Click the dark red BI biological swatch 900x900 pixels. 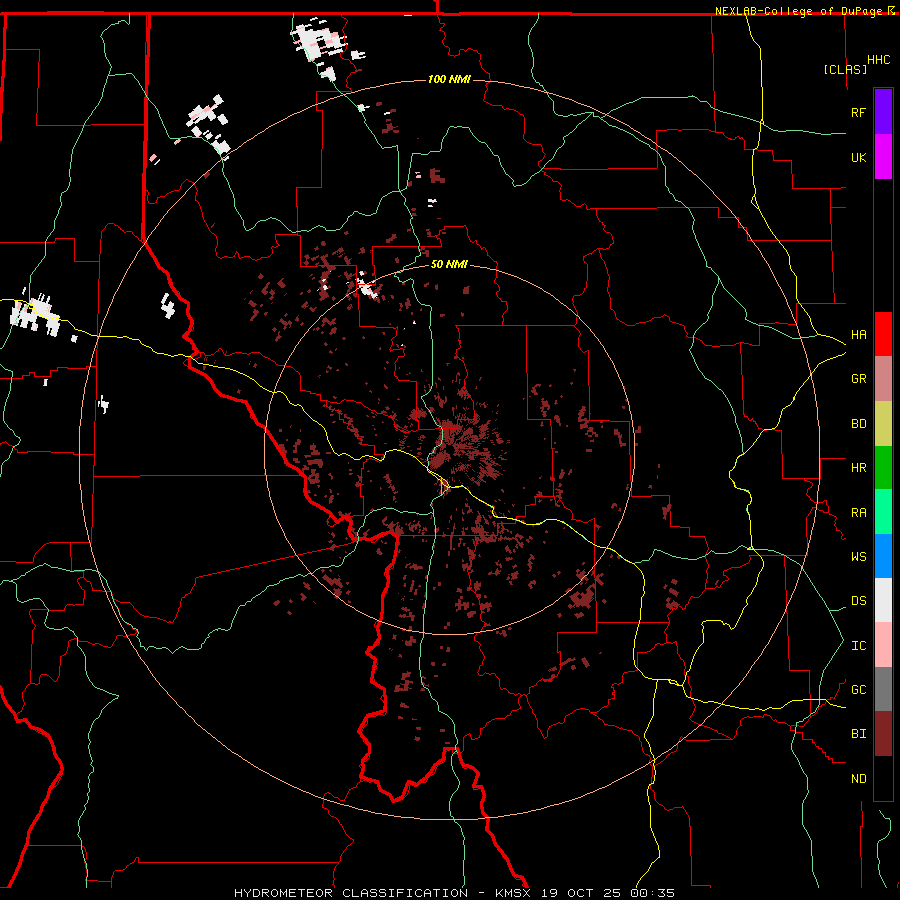coord(883,734)
